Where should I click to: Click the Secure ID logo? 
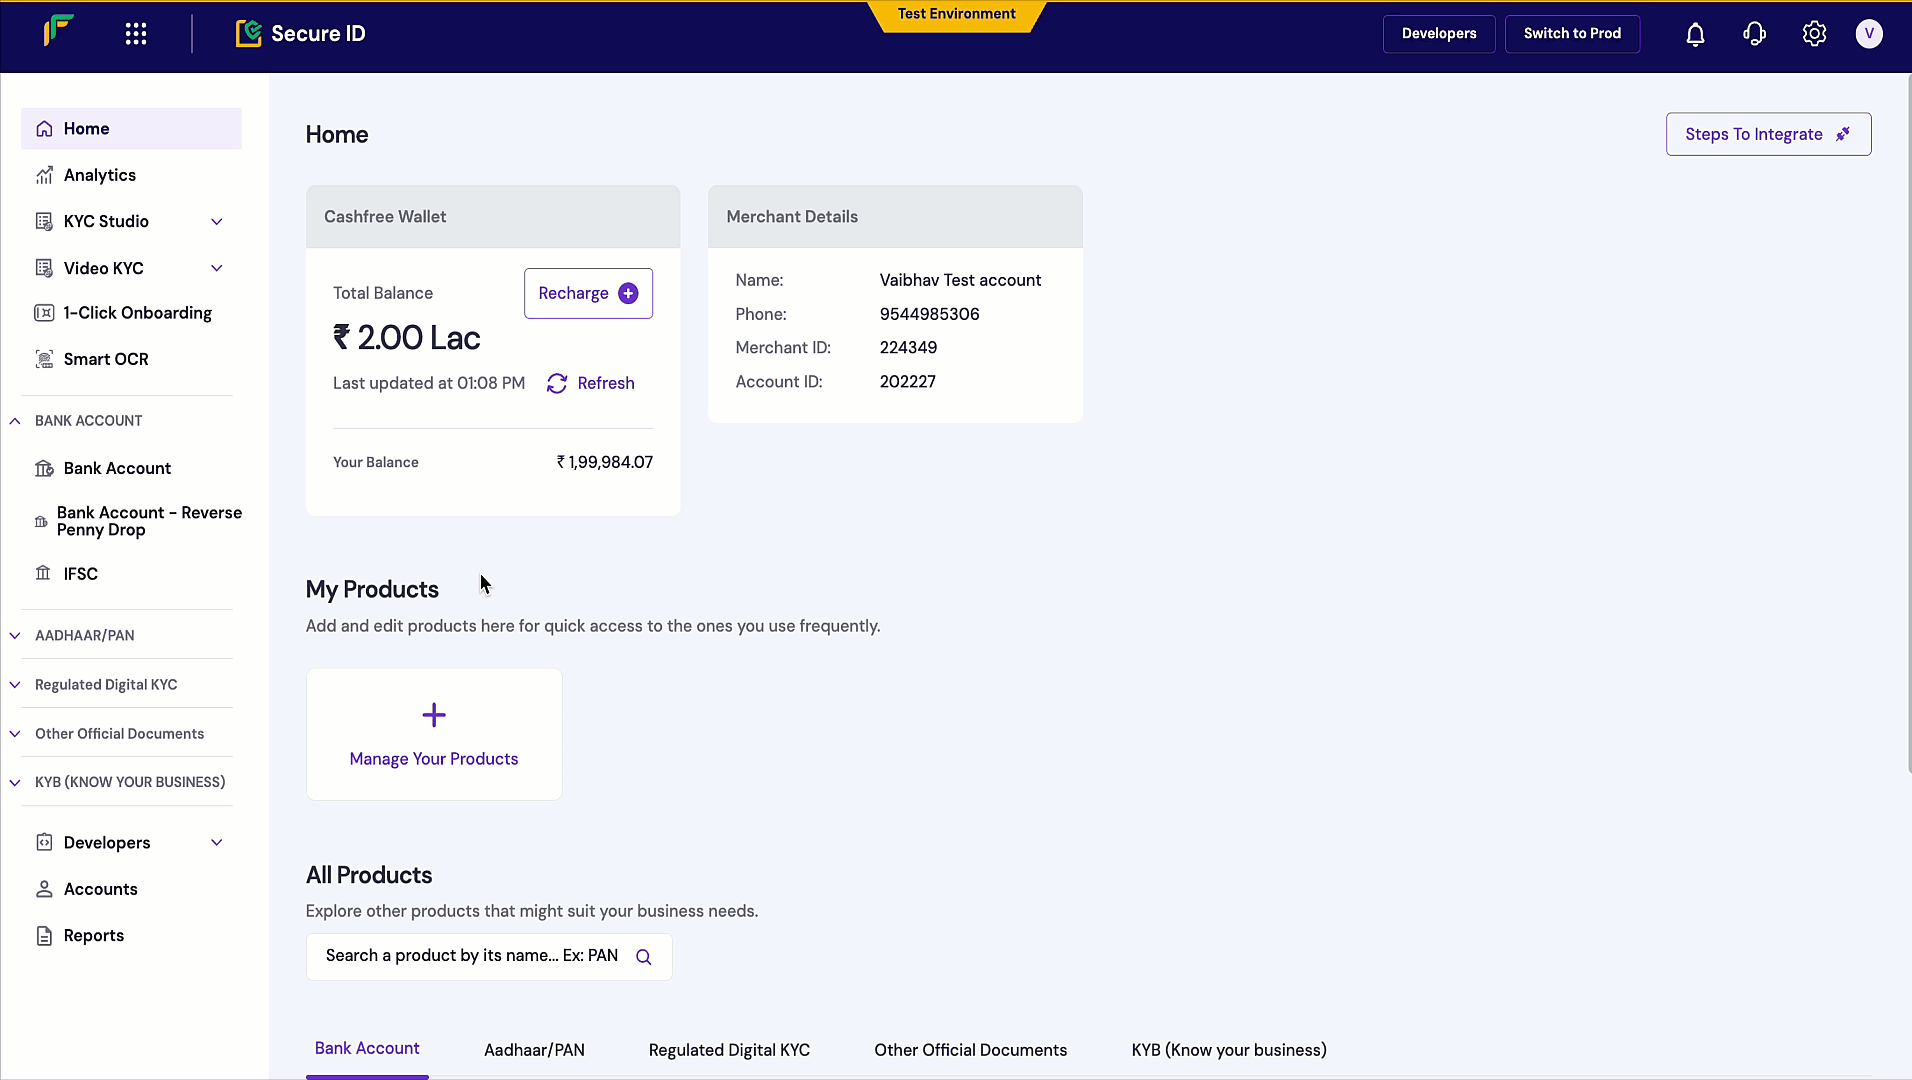(301, 34)
